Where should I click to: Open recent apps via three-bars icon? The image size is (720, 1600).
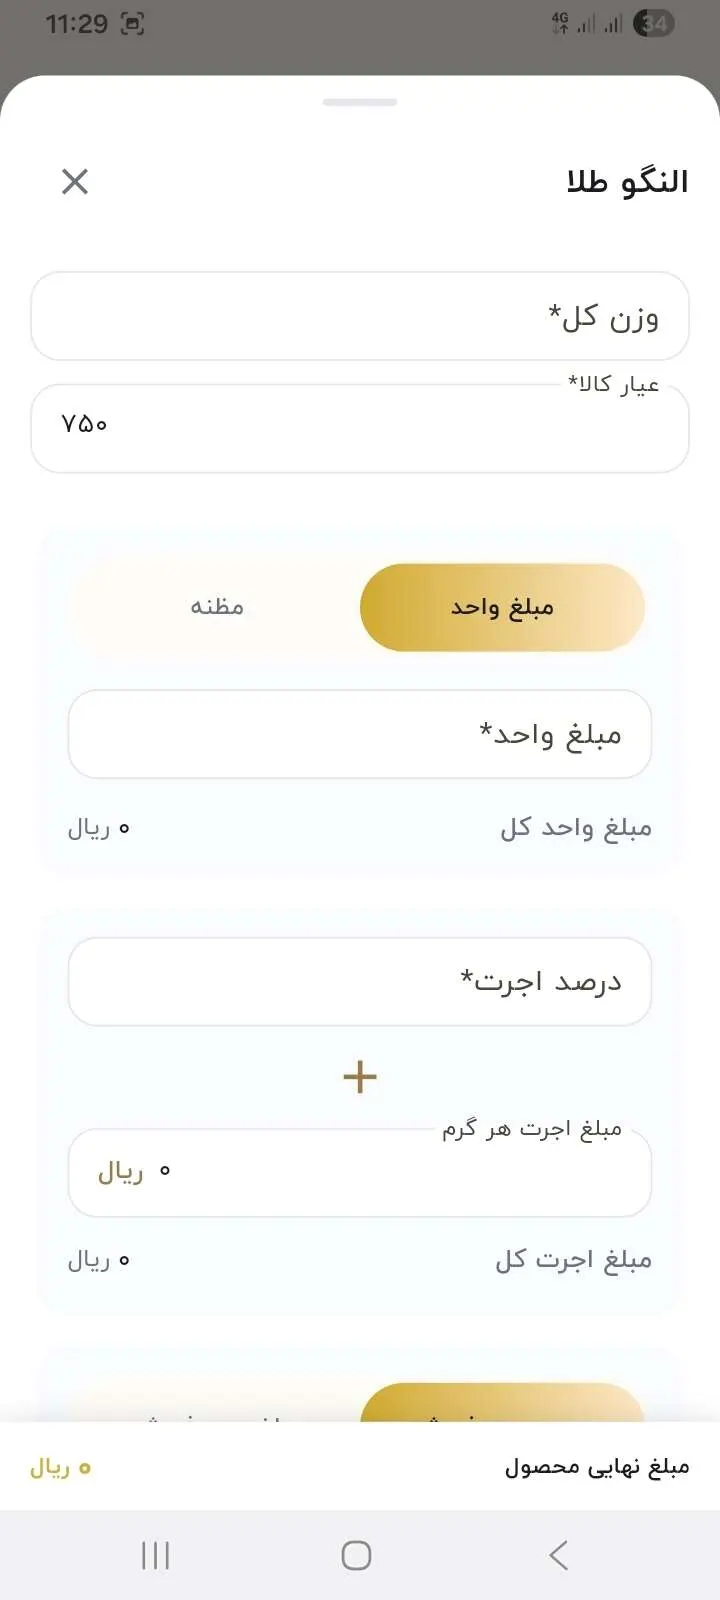155,1555
